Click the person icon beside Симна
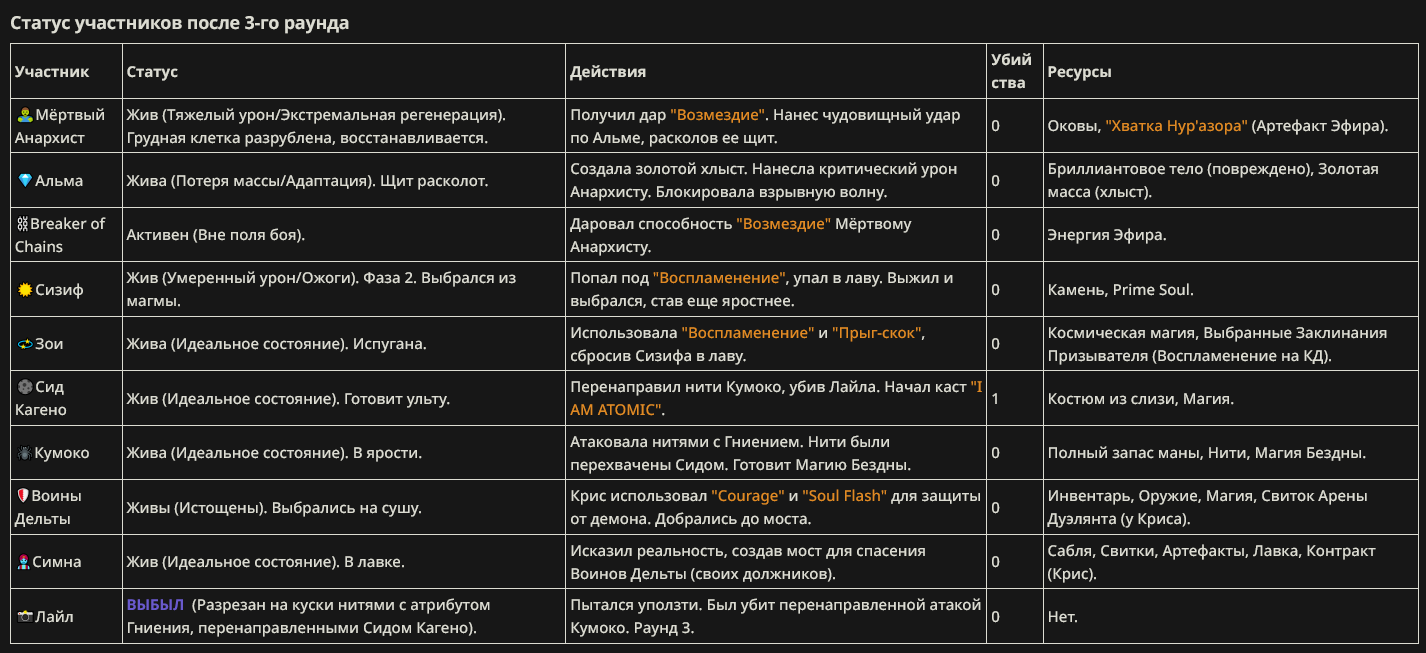 25,562
